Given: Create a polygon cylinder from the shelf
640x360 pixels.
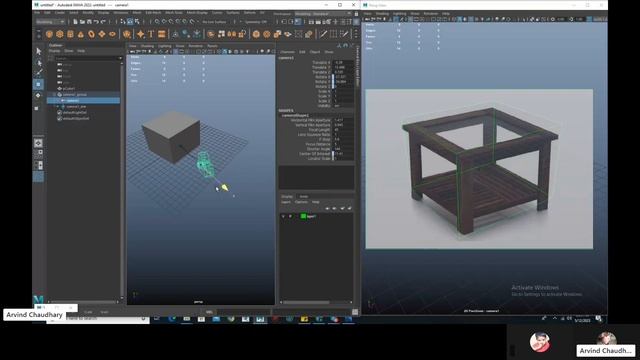Looking at the screenshot, I should 71,34.
